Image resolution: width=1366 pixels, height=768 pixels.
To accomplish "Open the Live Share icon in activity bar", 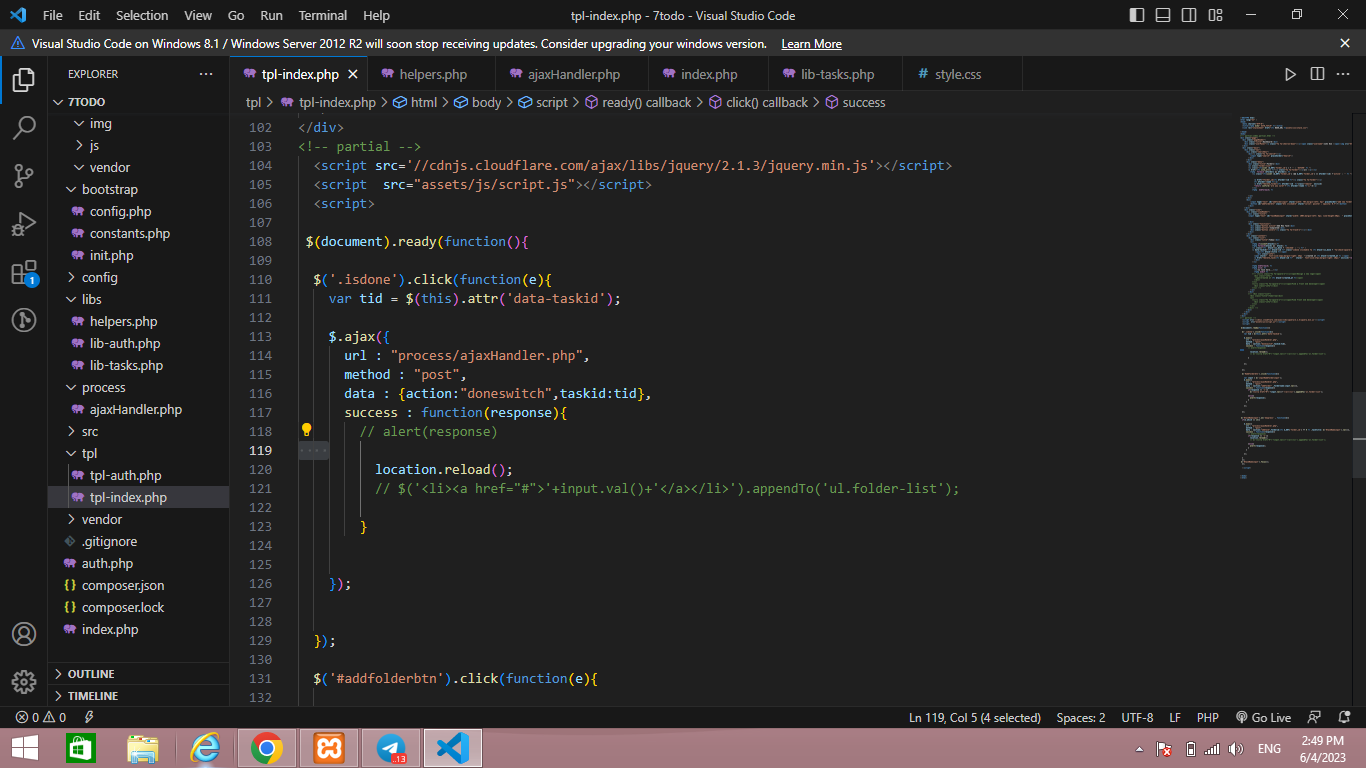I will [x=24, y=321].
